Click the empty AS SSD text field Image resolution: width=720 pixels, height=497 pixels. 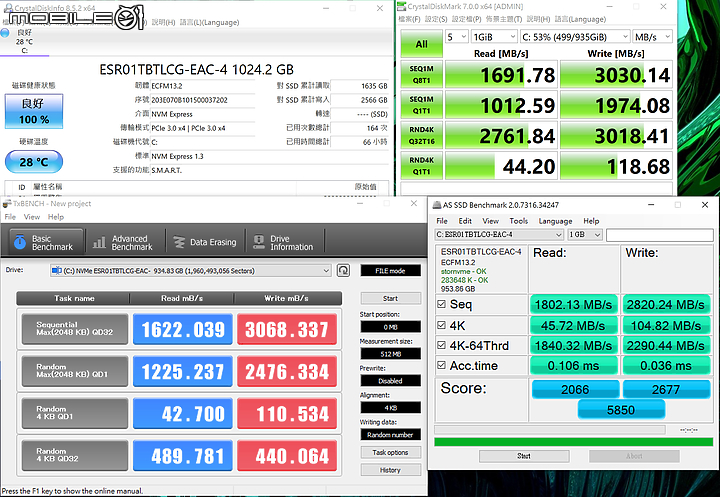(x=659, y=235)
